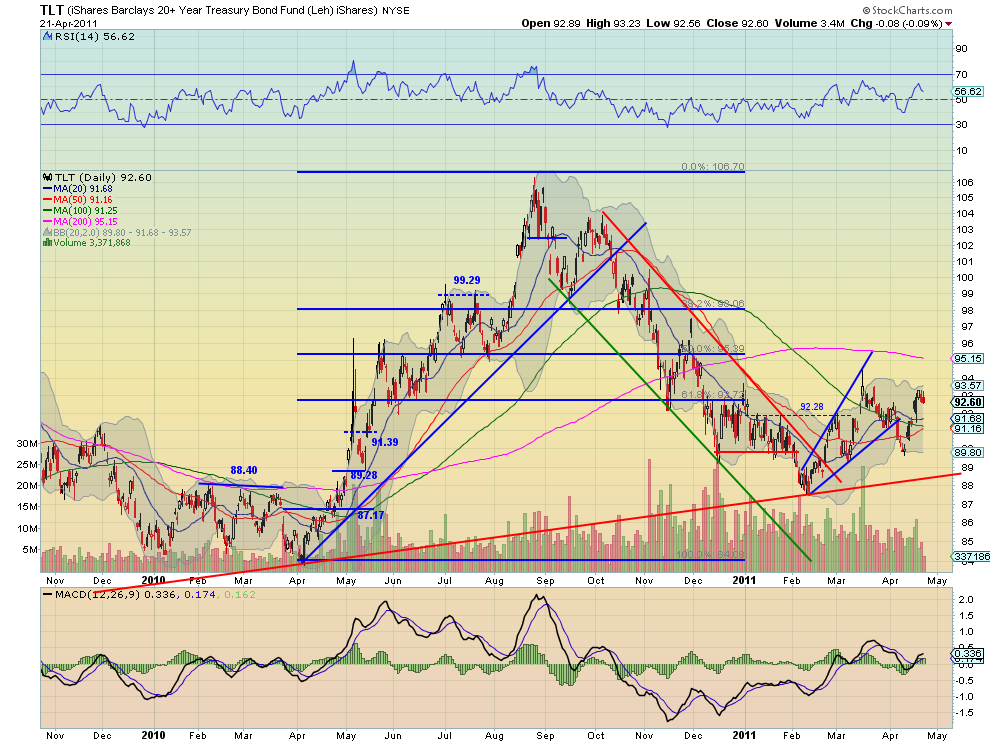The width and height of the screenshot is (990, 744).
Task: Click the 0.336 MACD value tag on right axis
Action: (x=968, y=654)
